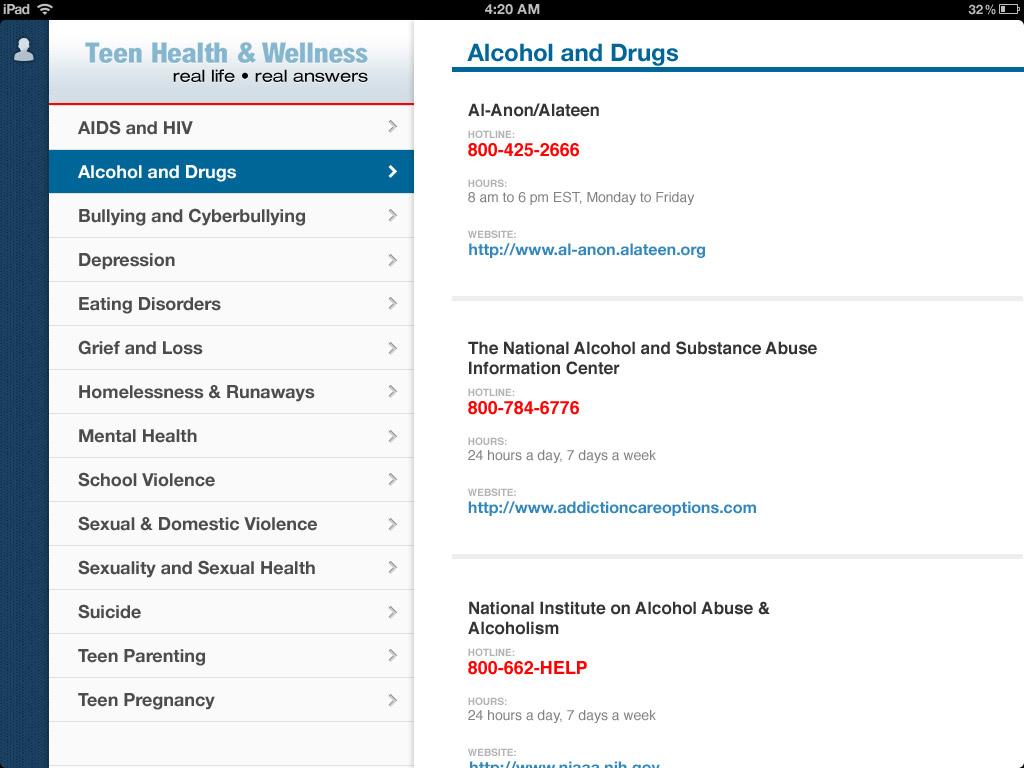Open the niaaa.nih.gov website link
This screenshot has width=1024, height=768.
click(x=564, y=763)
